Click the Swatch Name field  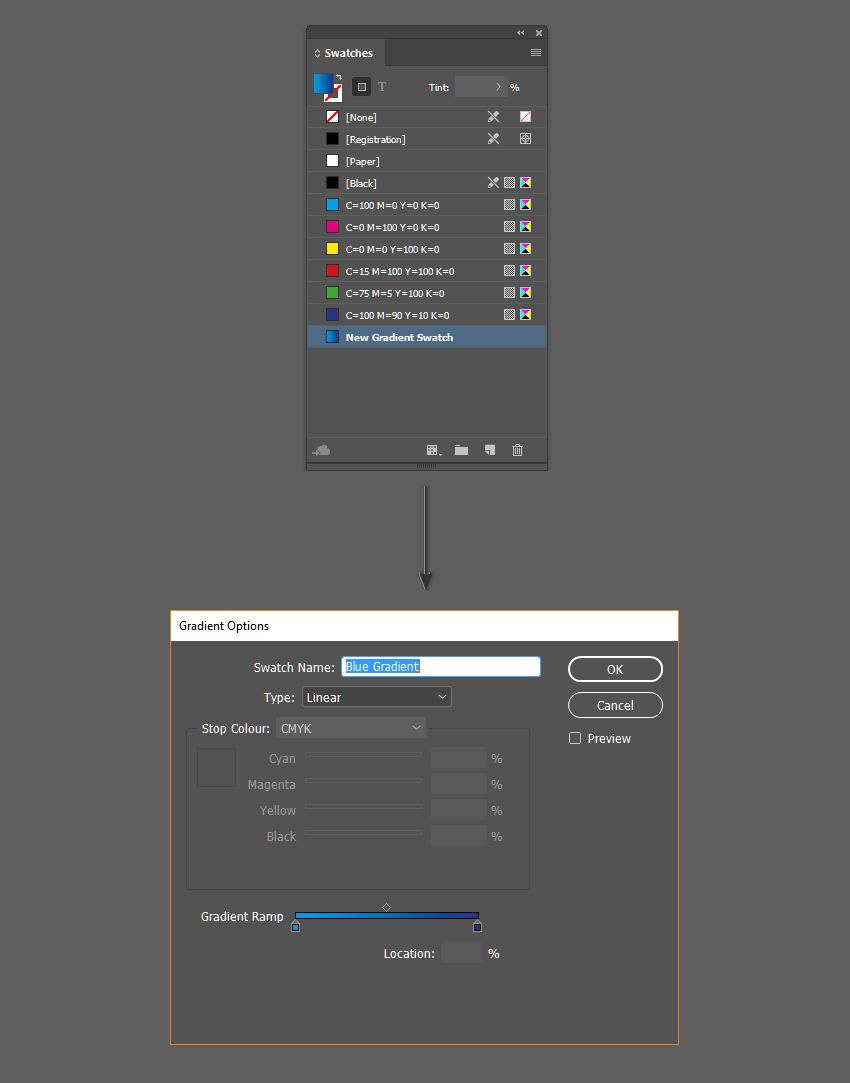pyautogui.click(x=441, y=667)
